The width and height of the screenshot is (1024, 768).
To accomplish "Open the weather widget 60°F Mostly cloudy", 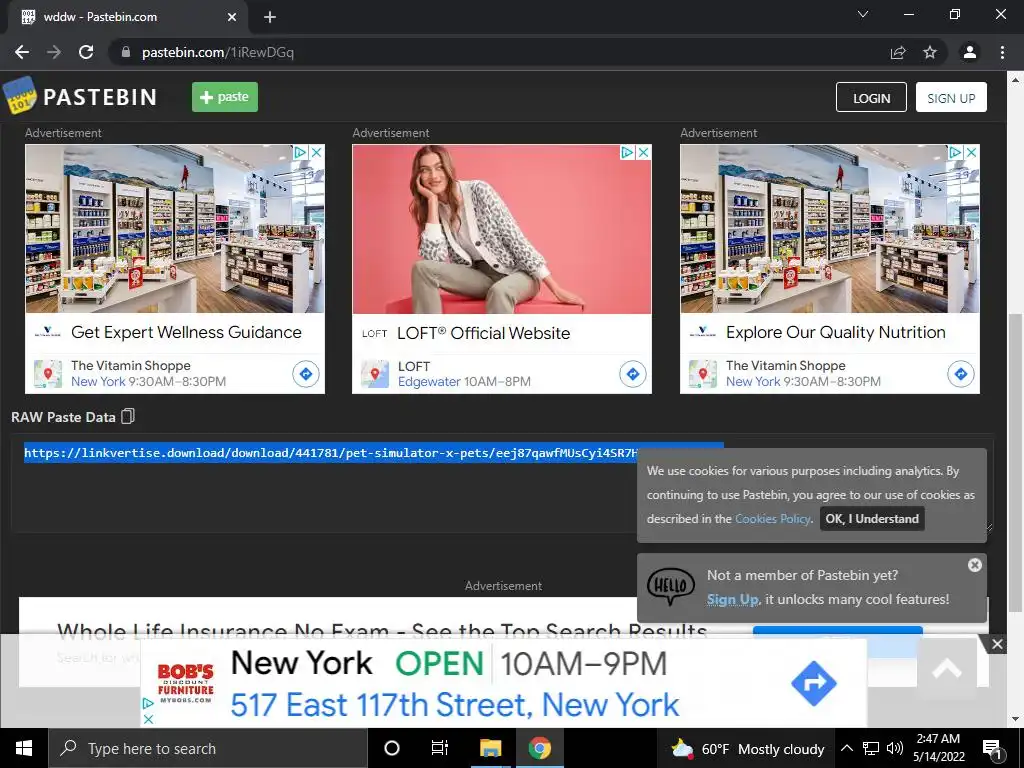I will [748, 748].
